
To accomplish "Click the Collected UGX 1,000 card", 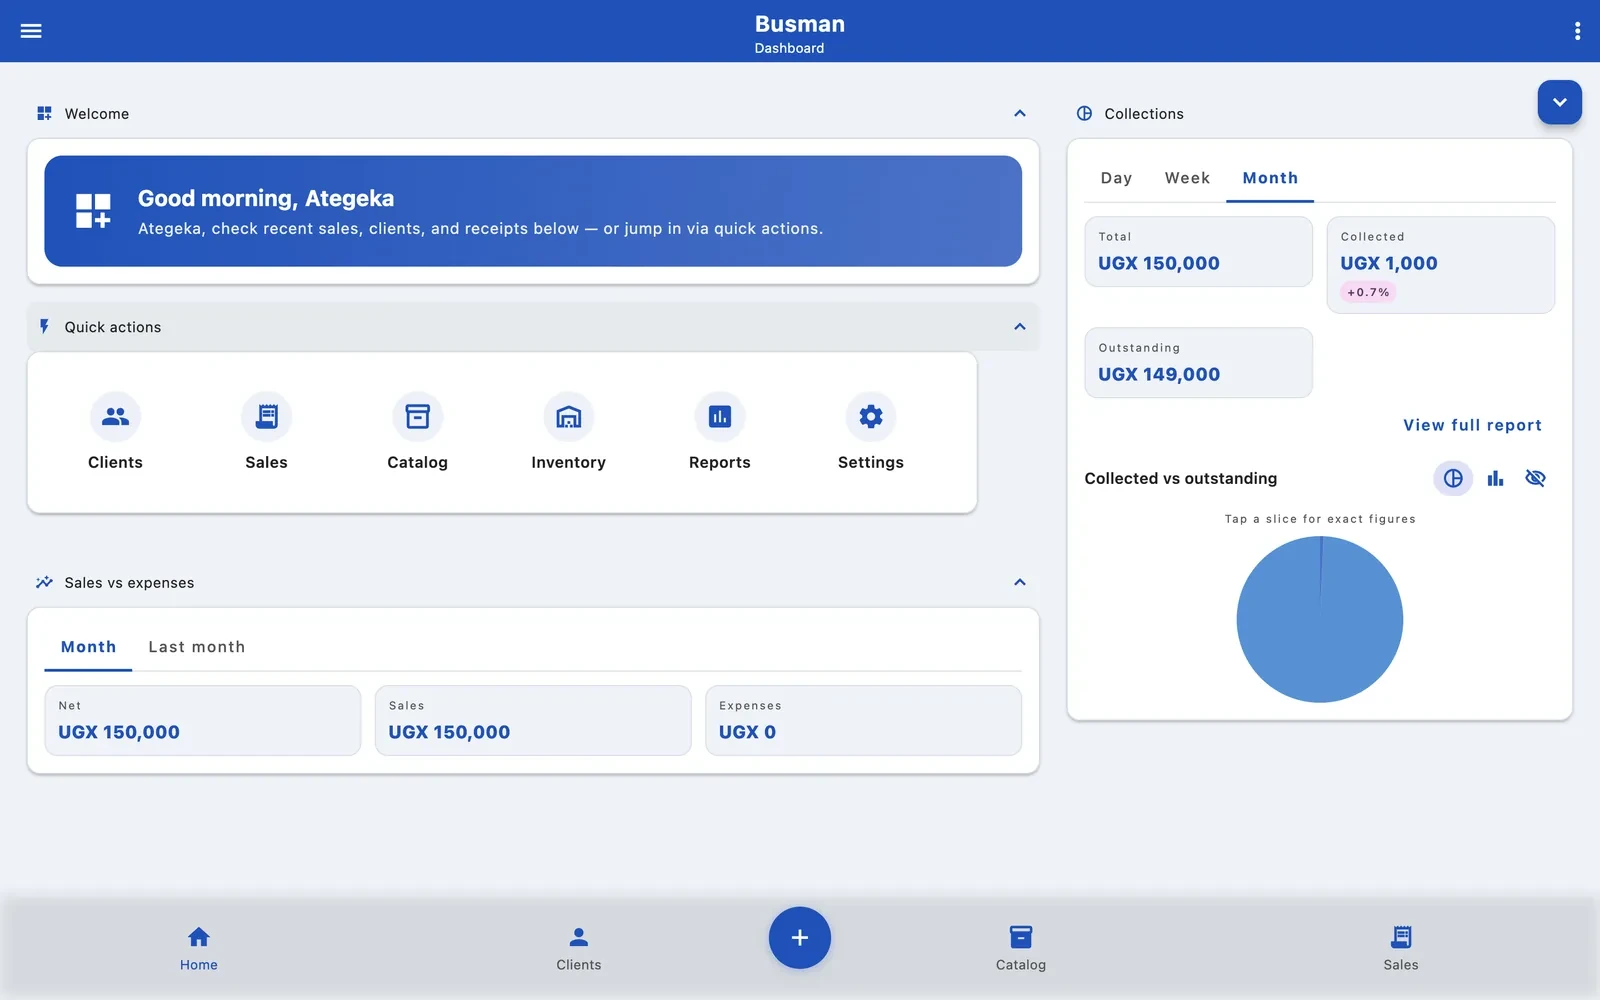I will tap(1440, 265).
